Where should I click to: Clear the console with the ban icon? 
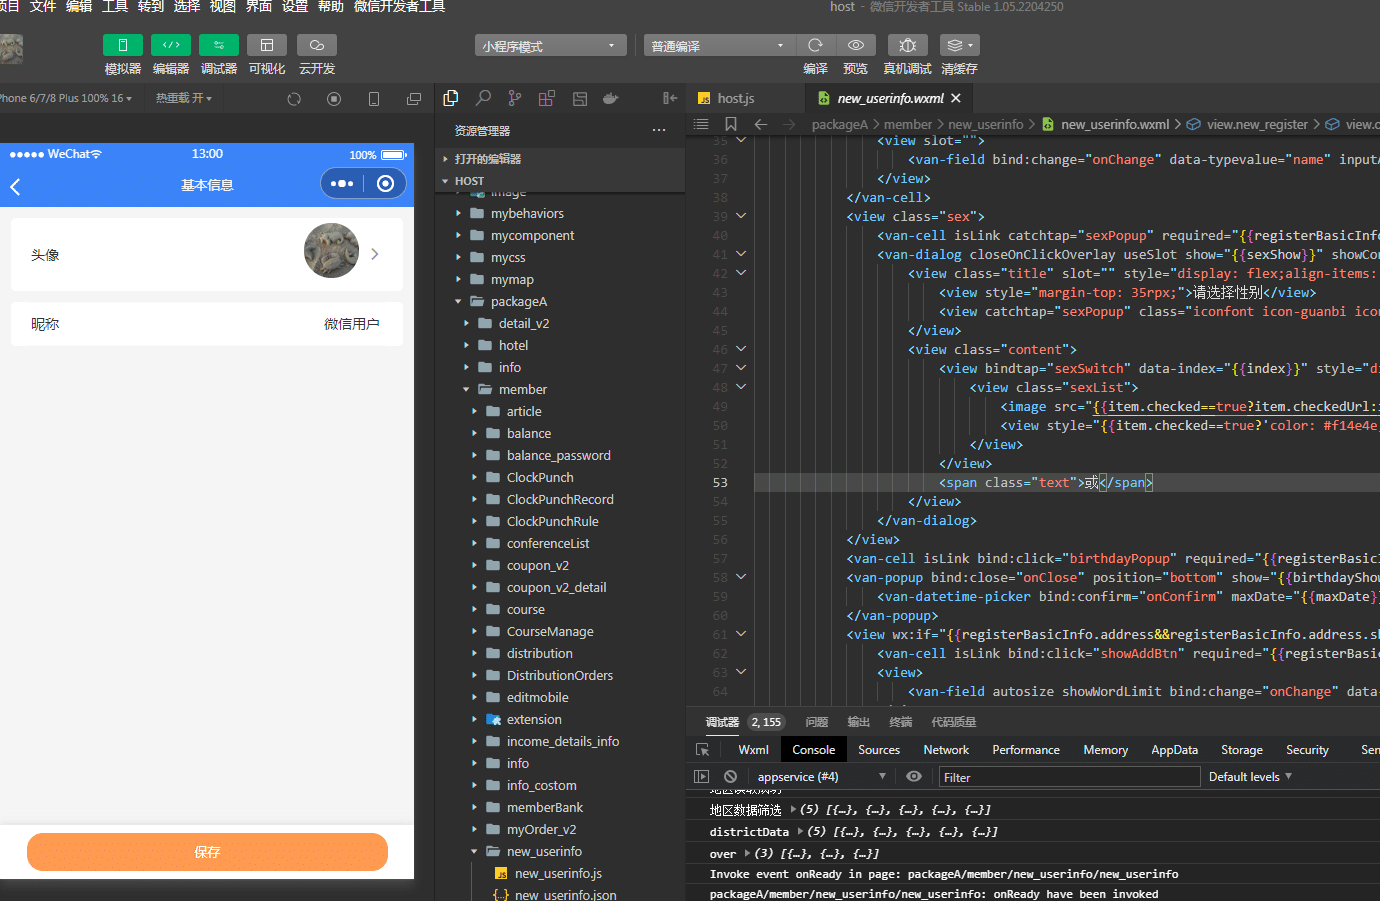point(731,777)
